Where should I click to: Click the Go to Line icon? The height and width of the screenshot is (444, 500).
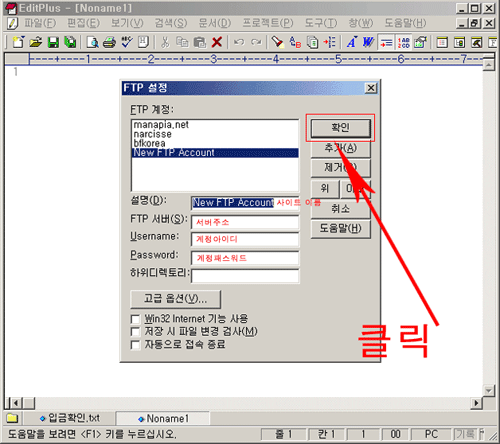point(329,42)
